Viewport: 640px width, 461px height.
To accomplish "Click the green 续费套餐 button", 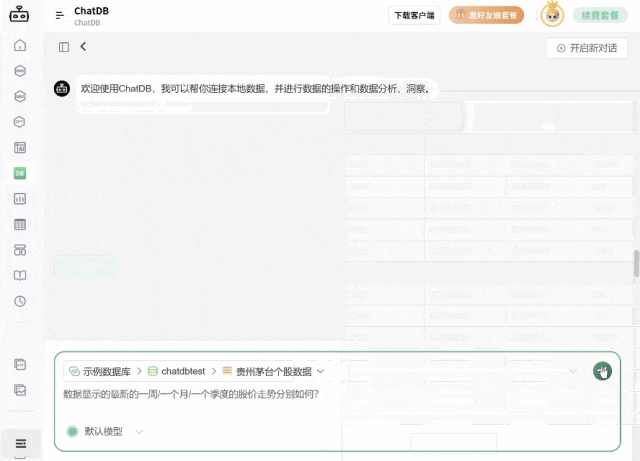I will [x=600, y=16].
